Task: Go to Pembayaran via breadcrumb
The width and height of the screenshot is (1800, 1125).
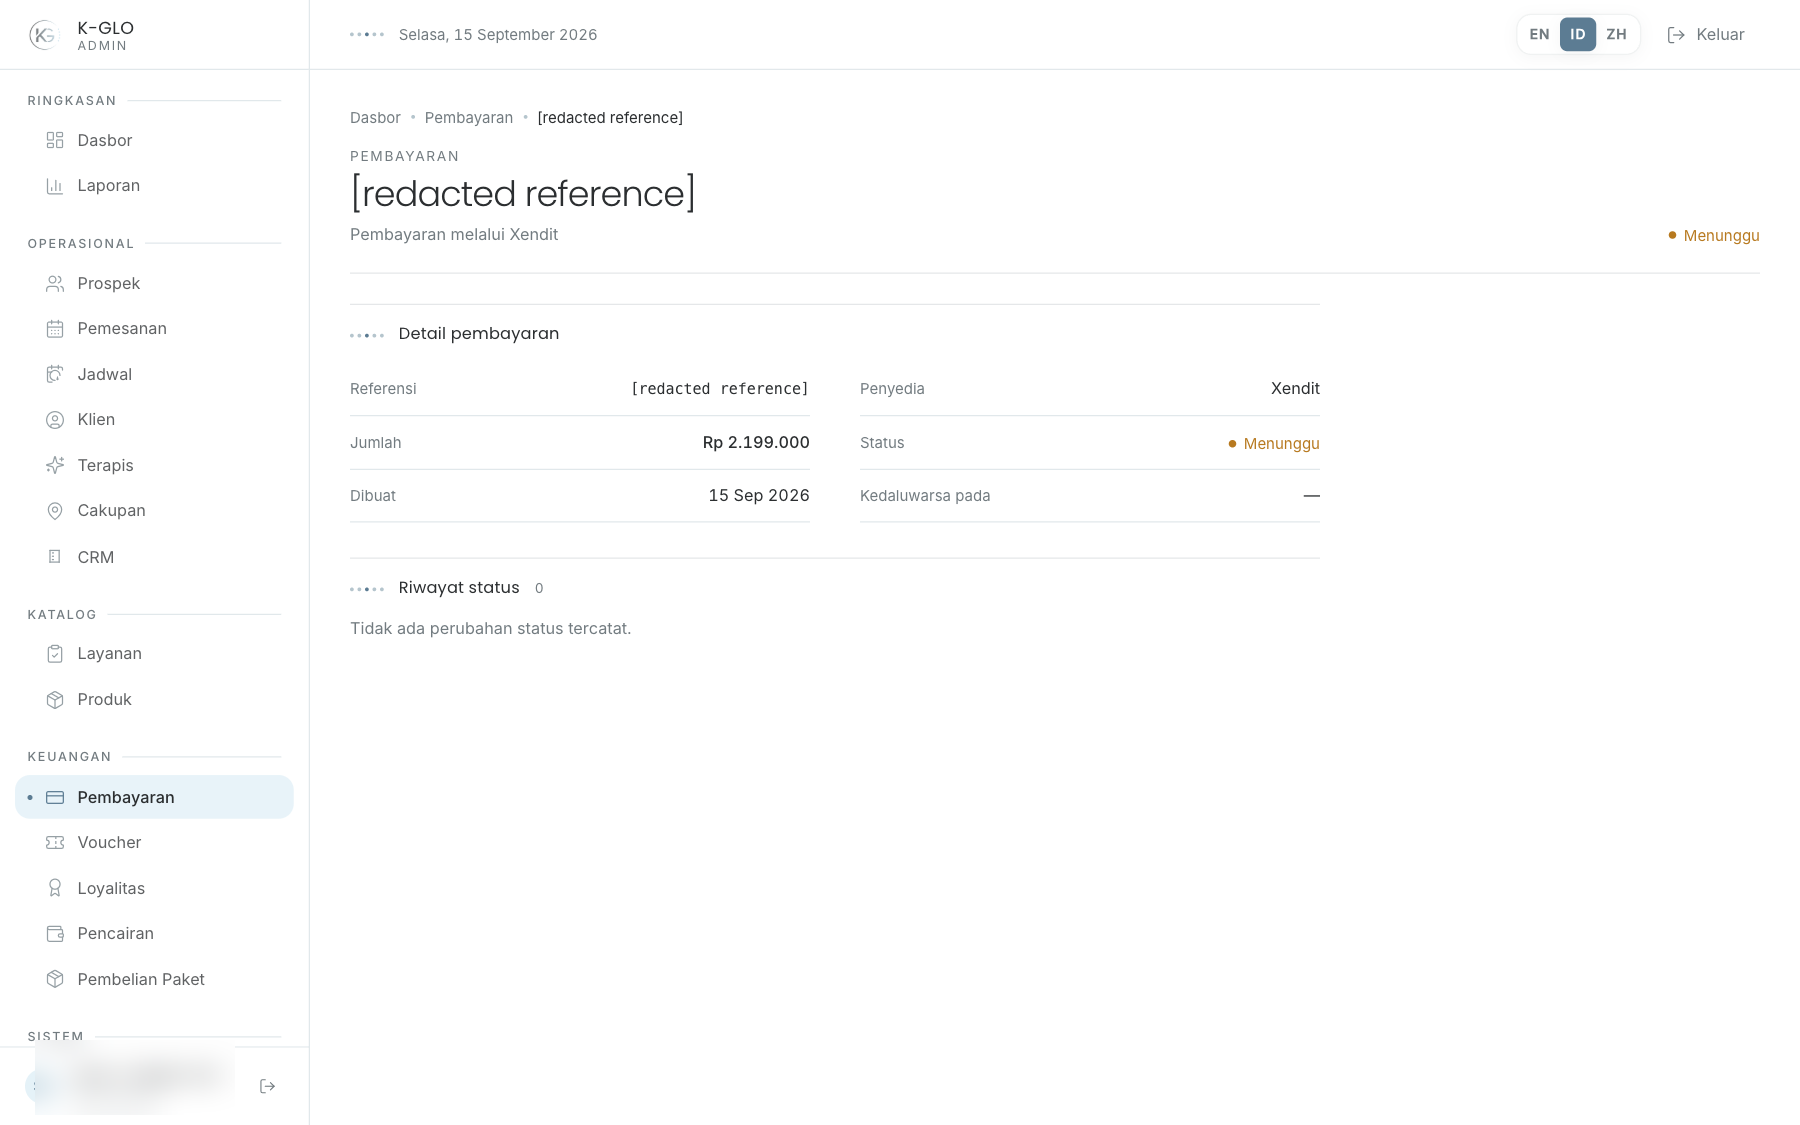Action: pyautogui.click(x=469, y=118)
